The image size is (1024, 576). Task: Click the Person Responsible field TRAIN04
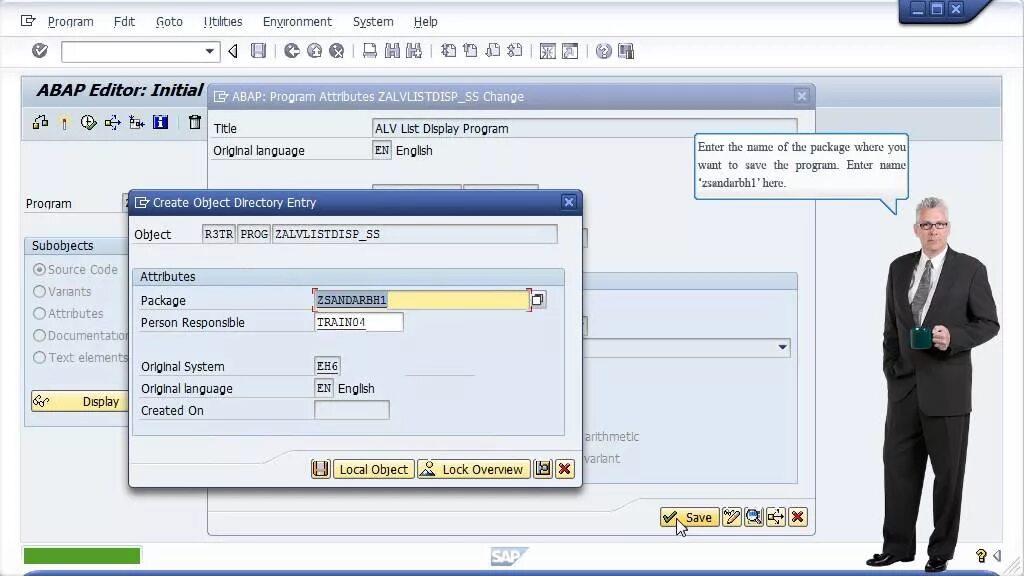[x=359, y=322]
